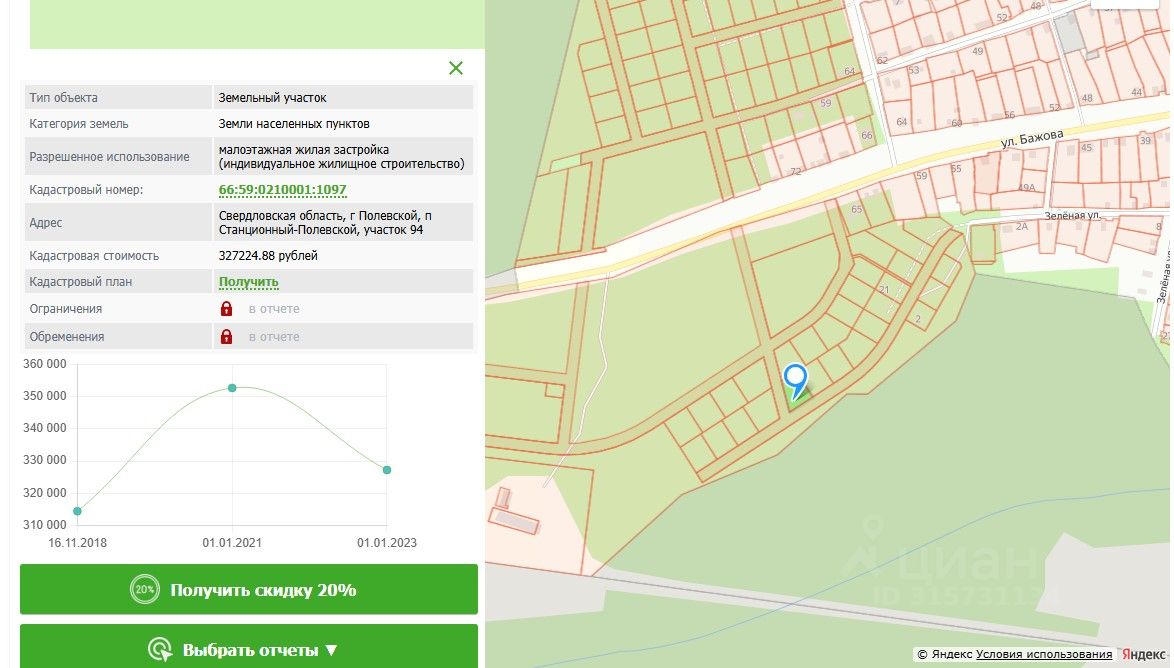Select the 16.11.2018 chart data point
This screenshot has height=668, width=1174.
coord(77,511)
